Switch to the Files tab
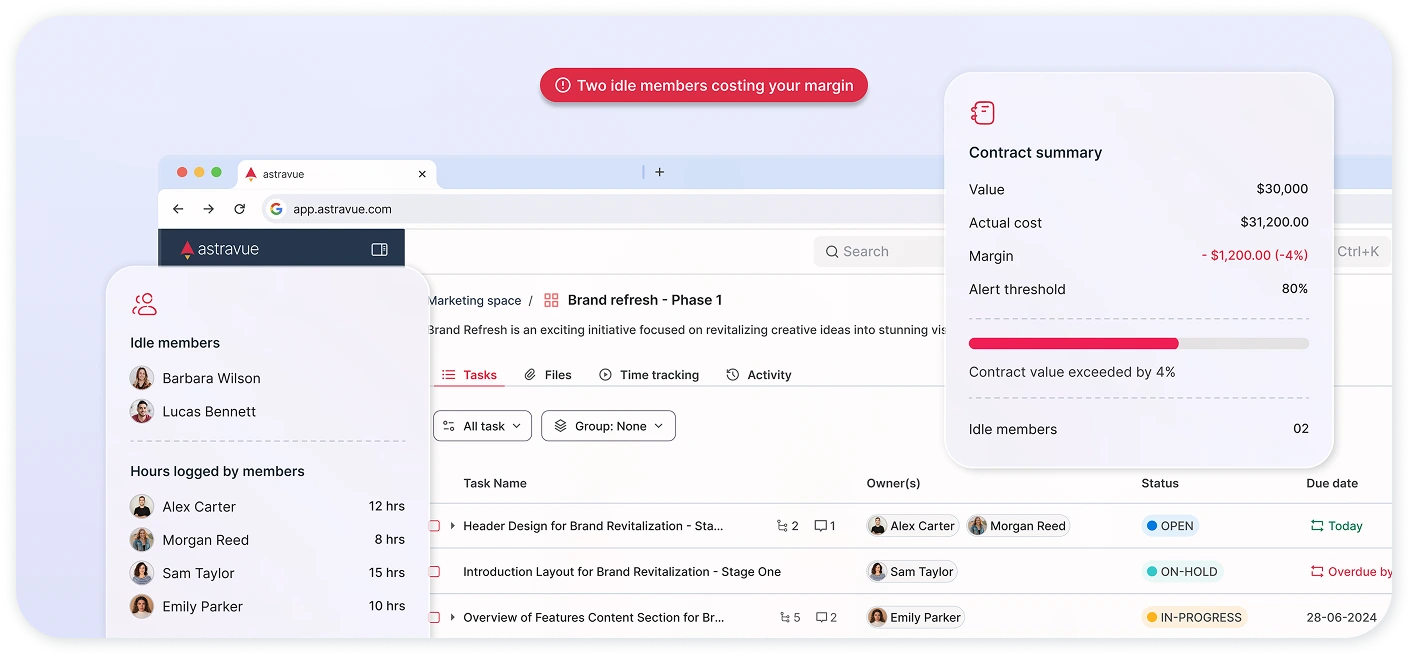The image size is (1408, 654). coord(548,375)
